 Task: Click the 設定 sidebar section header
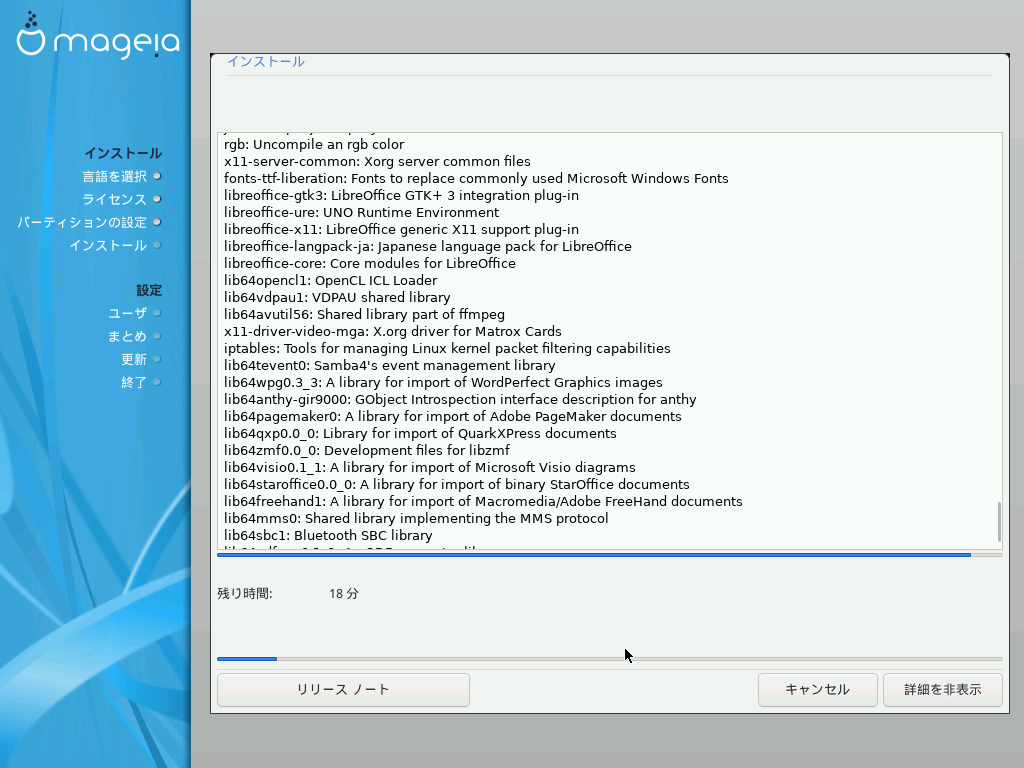coord(149,290)
